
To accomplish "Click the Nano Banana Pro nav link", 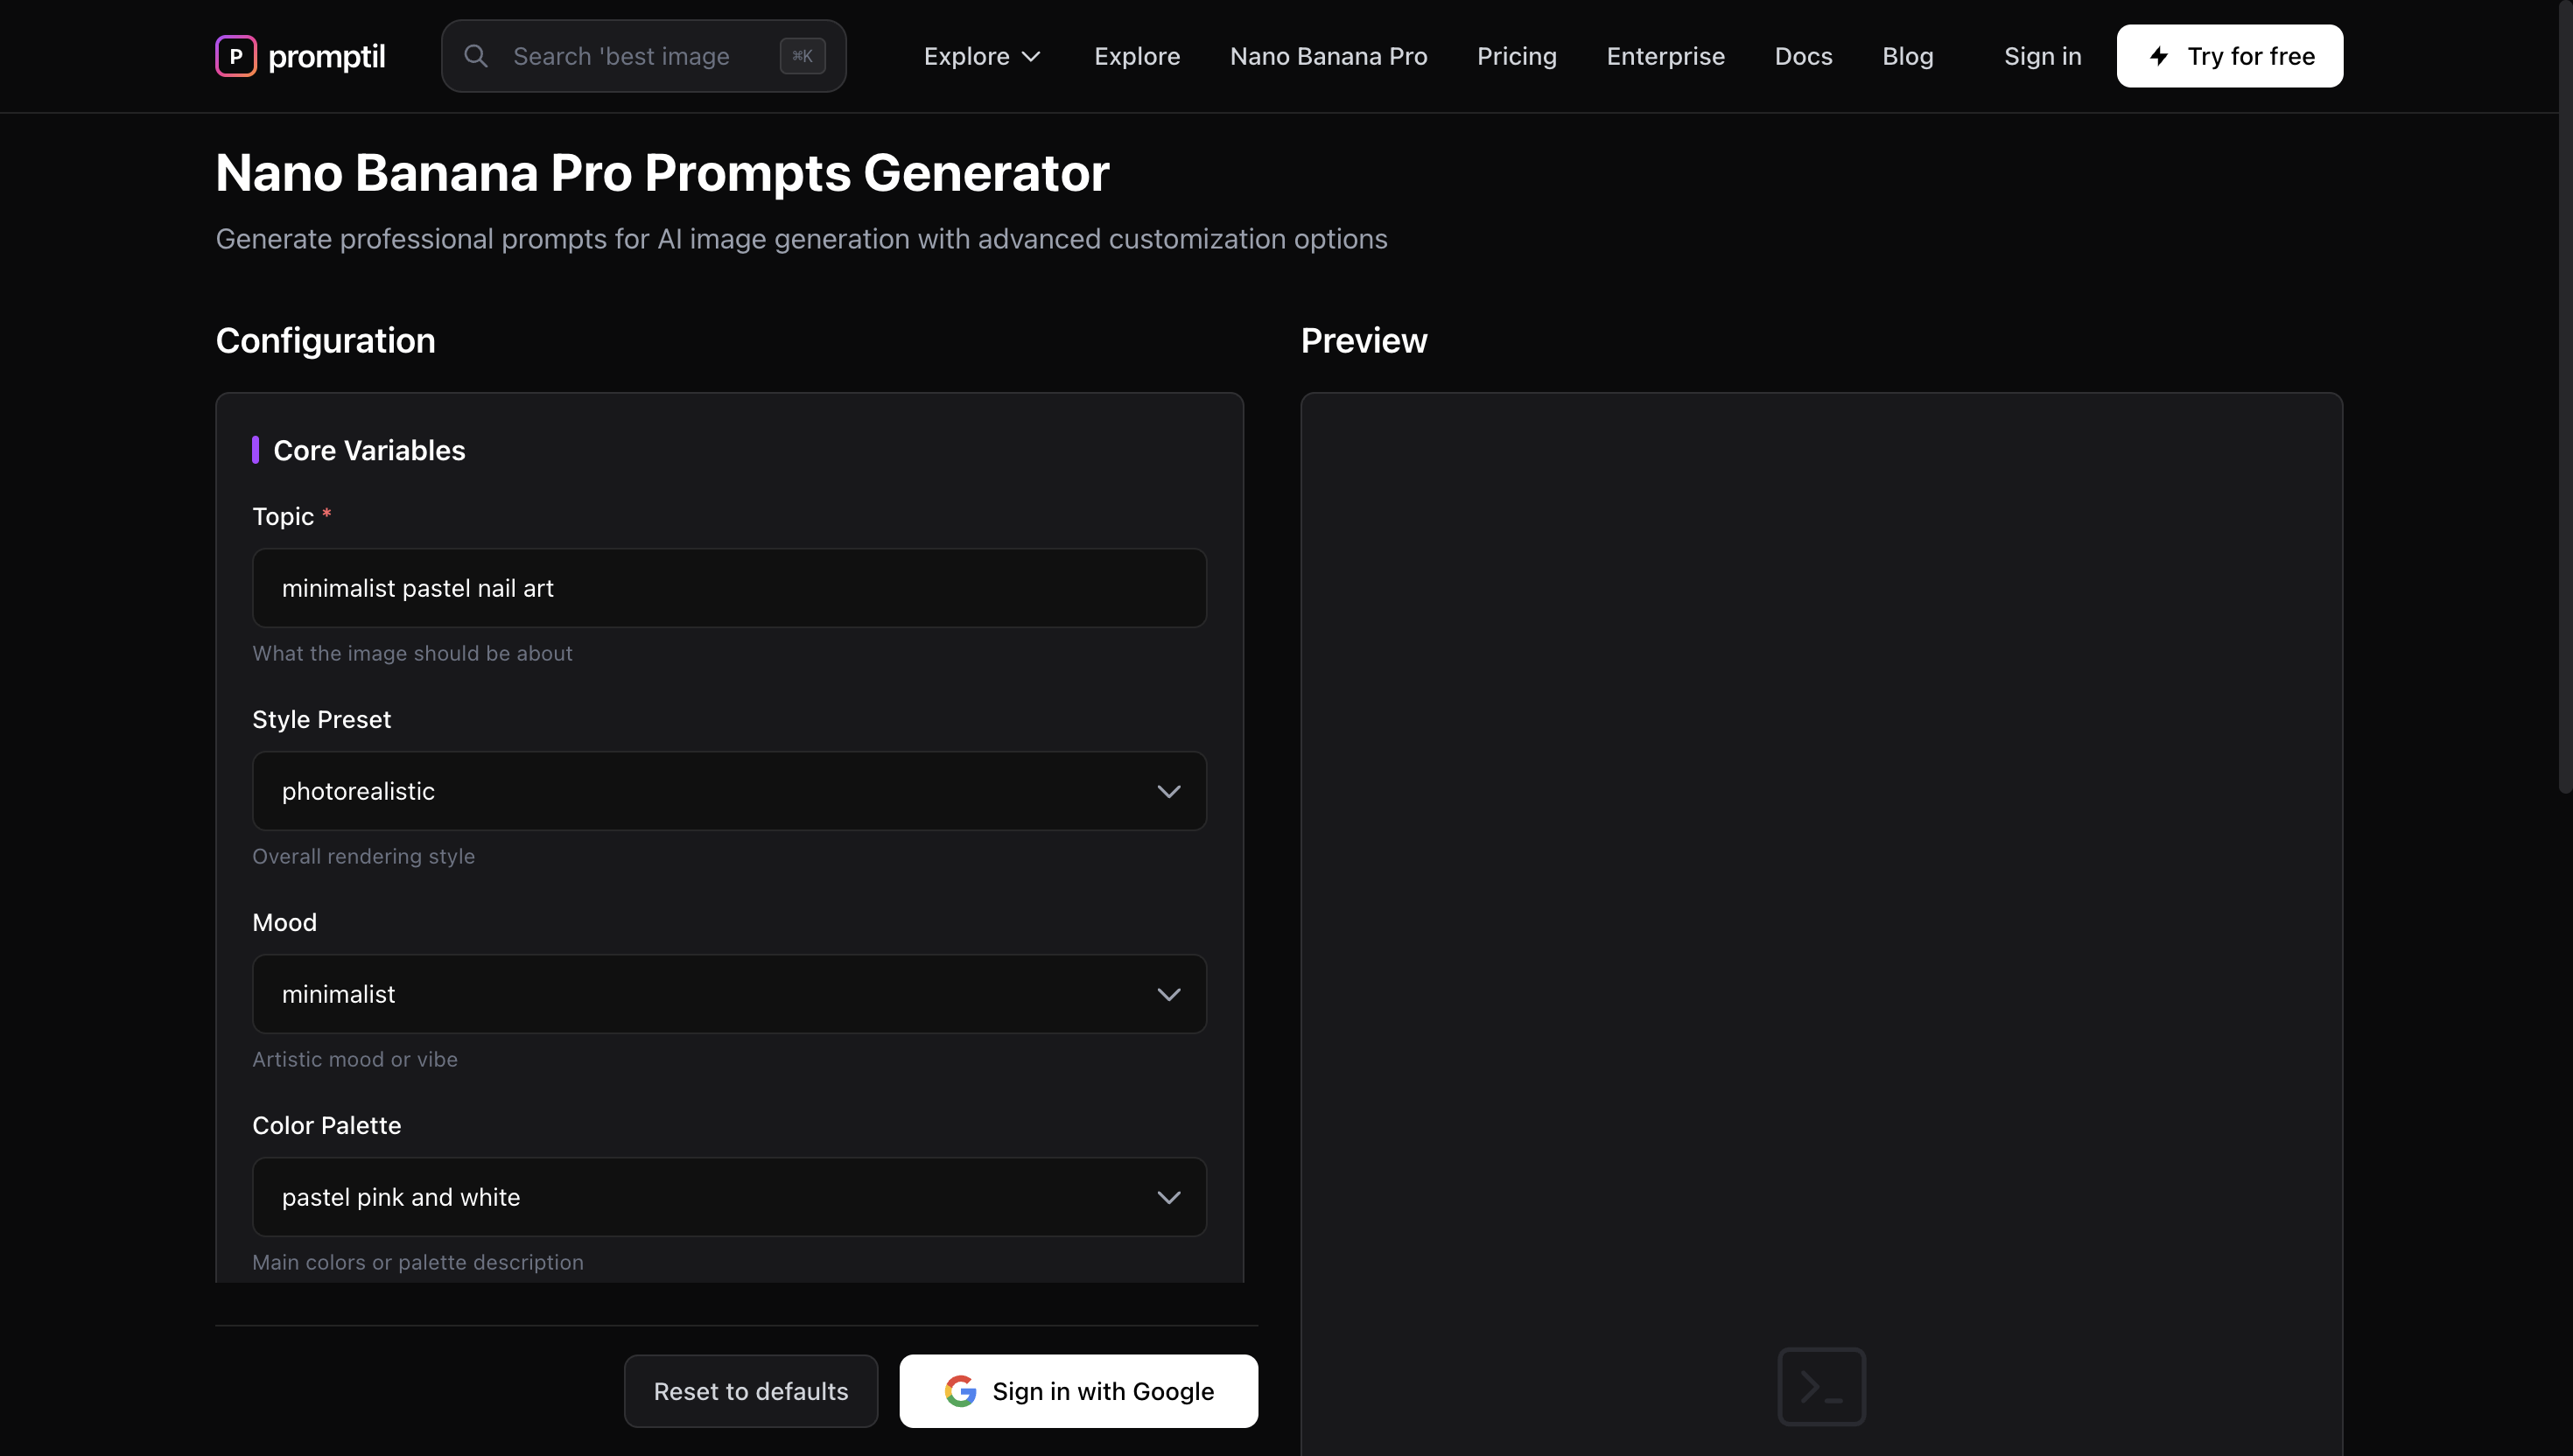I will (x=1328, y=56).
